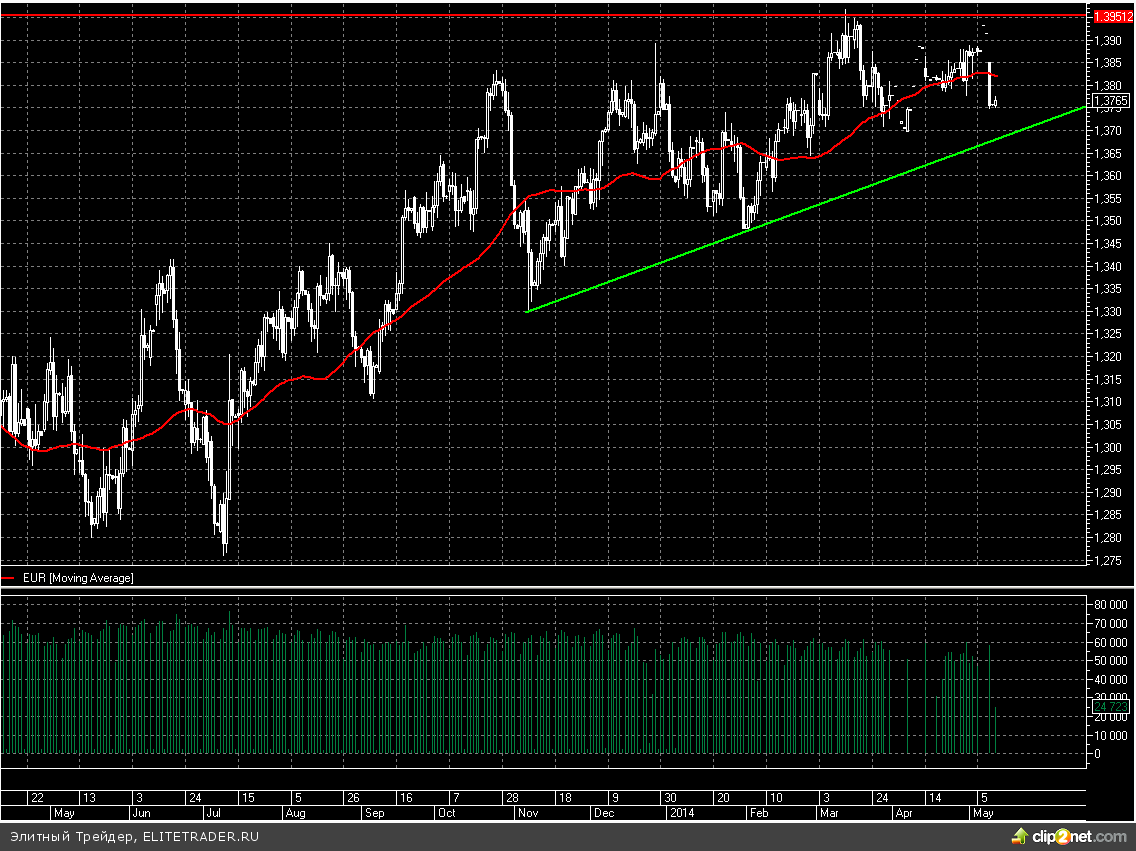Click the 1,275 price axis label
Viewport: 1136px width, 851px height.
click(1108, 561)
